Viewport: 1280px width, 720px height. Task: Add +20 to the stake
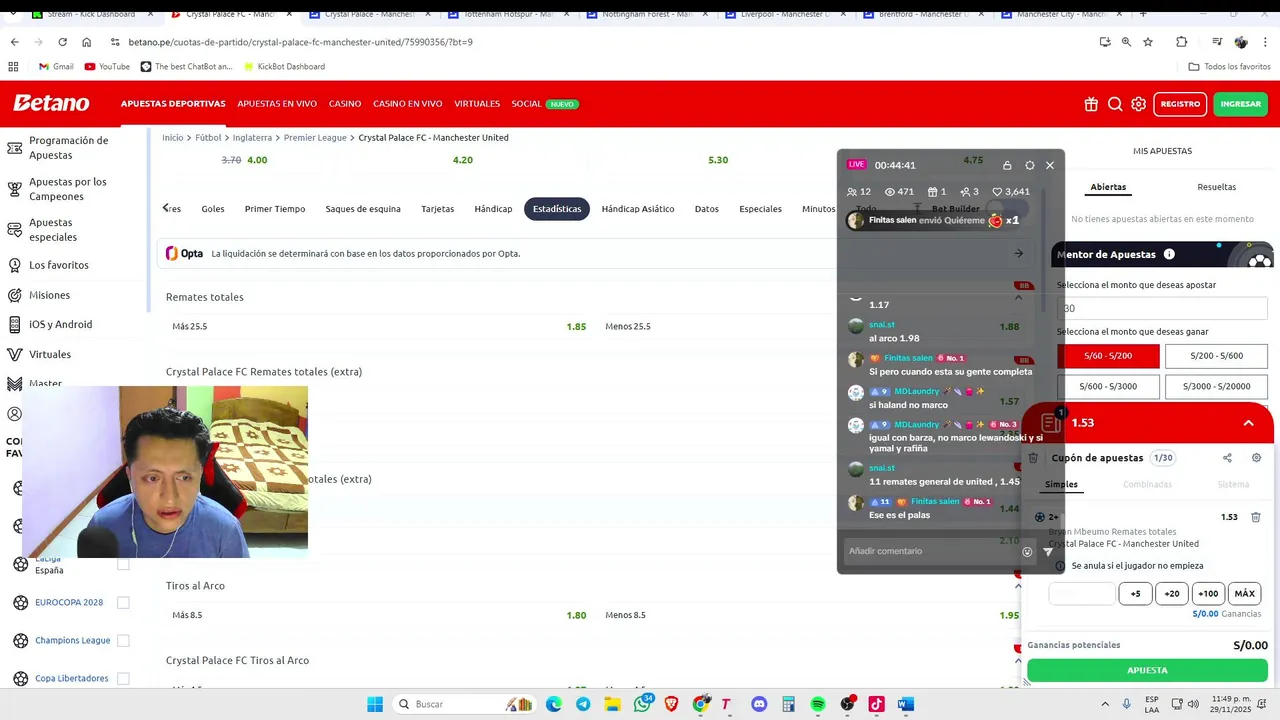coord(1172,594)
